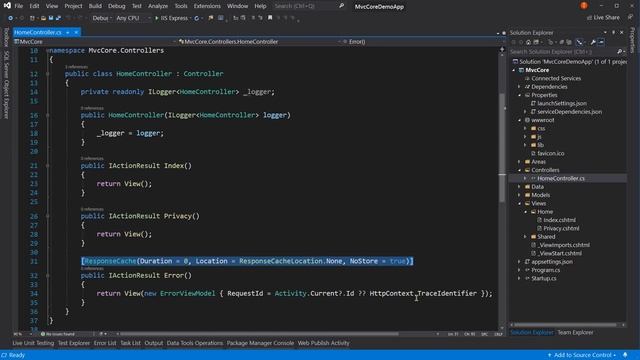Select favicon.ico in Solution Explorer
Viewport: 640px width, 360px height.
(x=551, y=153)
